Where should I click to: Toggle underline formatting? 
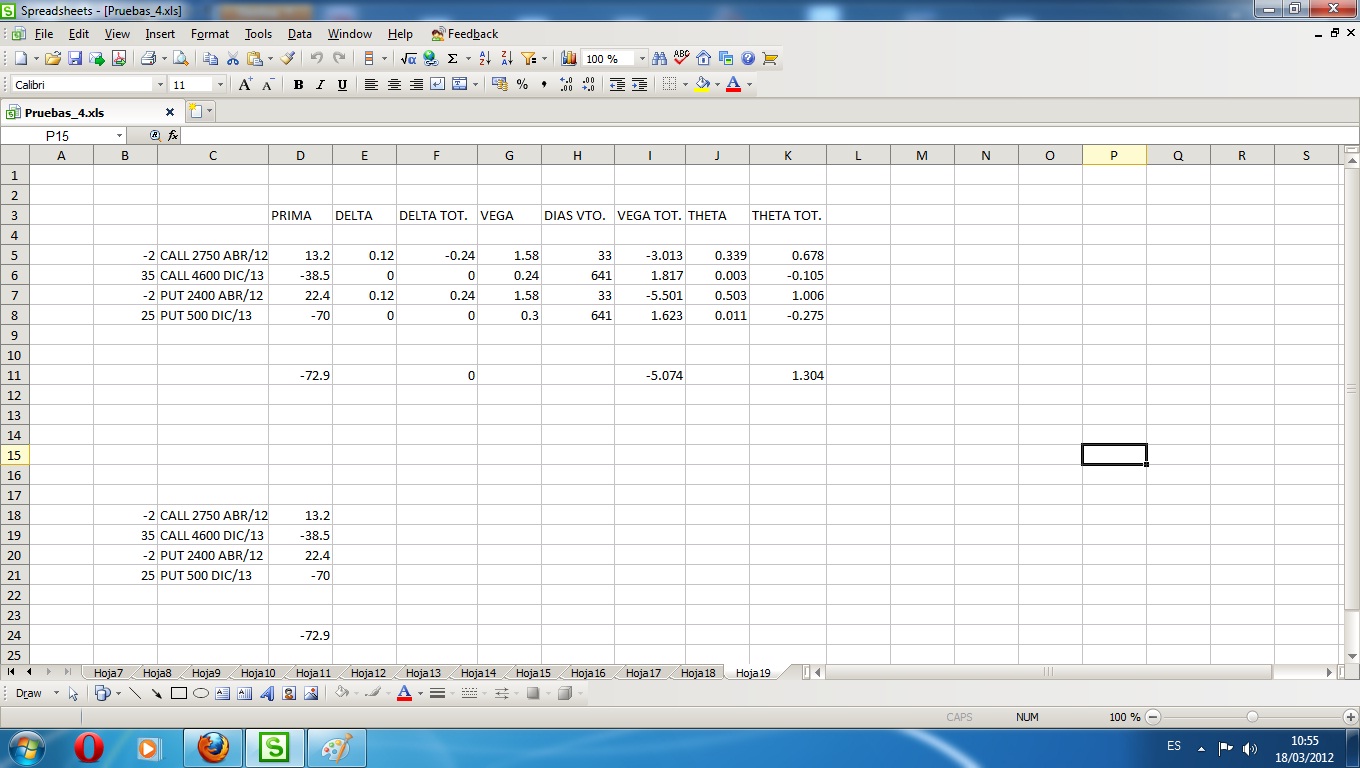[x=342, y=85]
